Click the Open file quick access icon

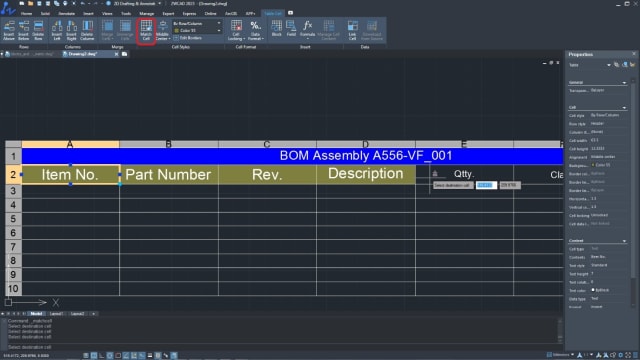[30, 3]
